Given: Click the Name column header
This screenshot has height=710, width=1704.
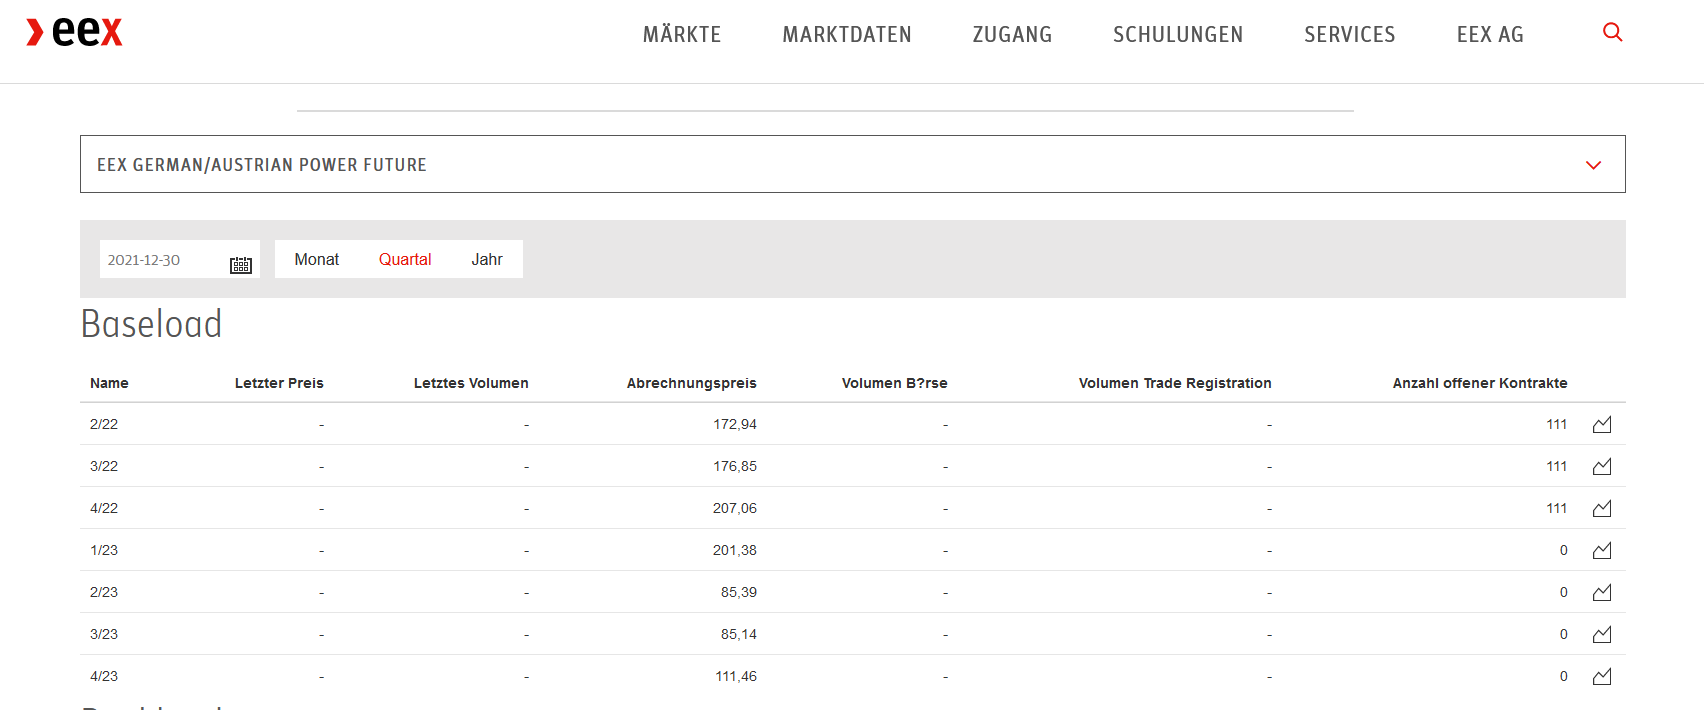Looking at the screenshot, I should point(109,383).
